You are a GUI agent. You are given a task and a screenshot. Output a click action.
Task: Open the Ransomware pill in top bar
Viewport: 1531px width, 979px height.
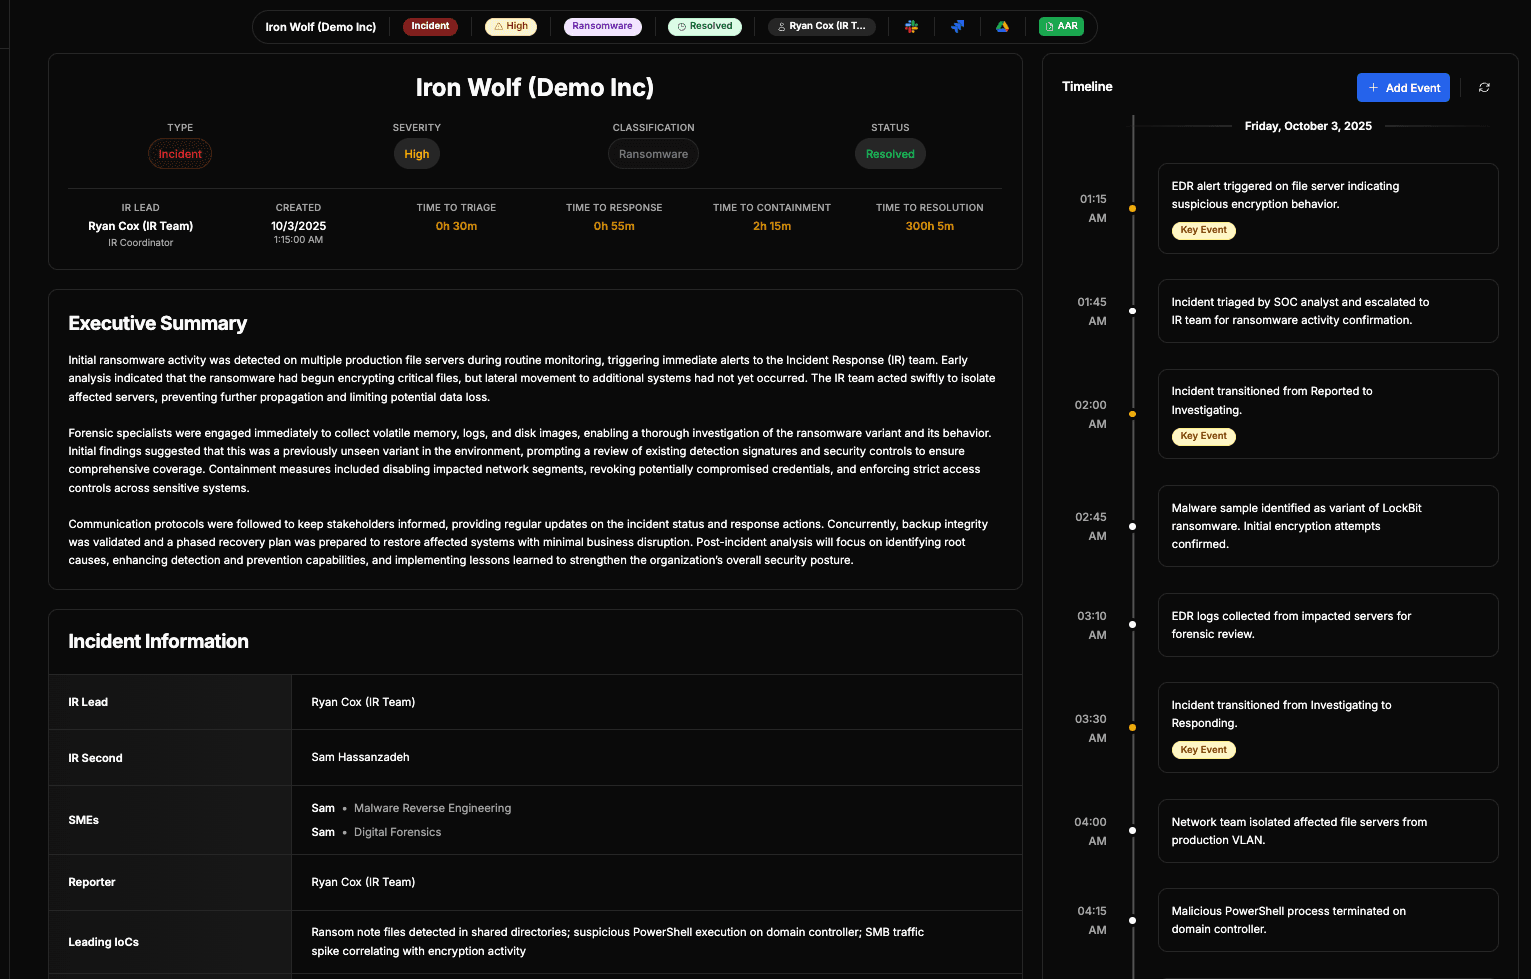click(x=602, y=27)
